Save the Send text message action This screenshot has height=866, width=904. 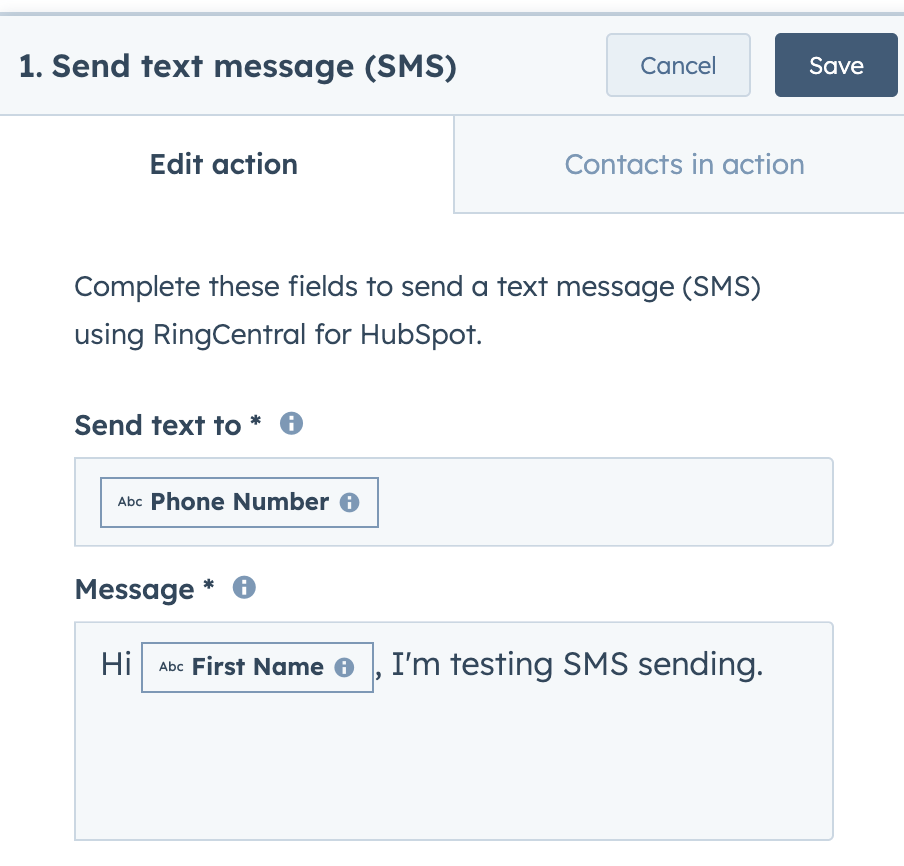click(836, 65)
